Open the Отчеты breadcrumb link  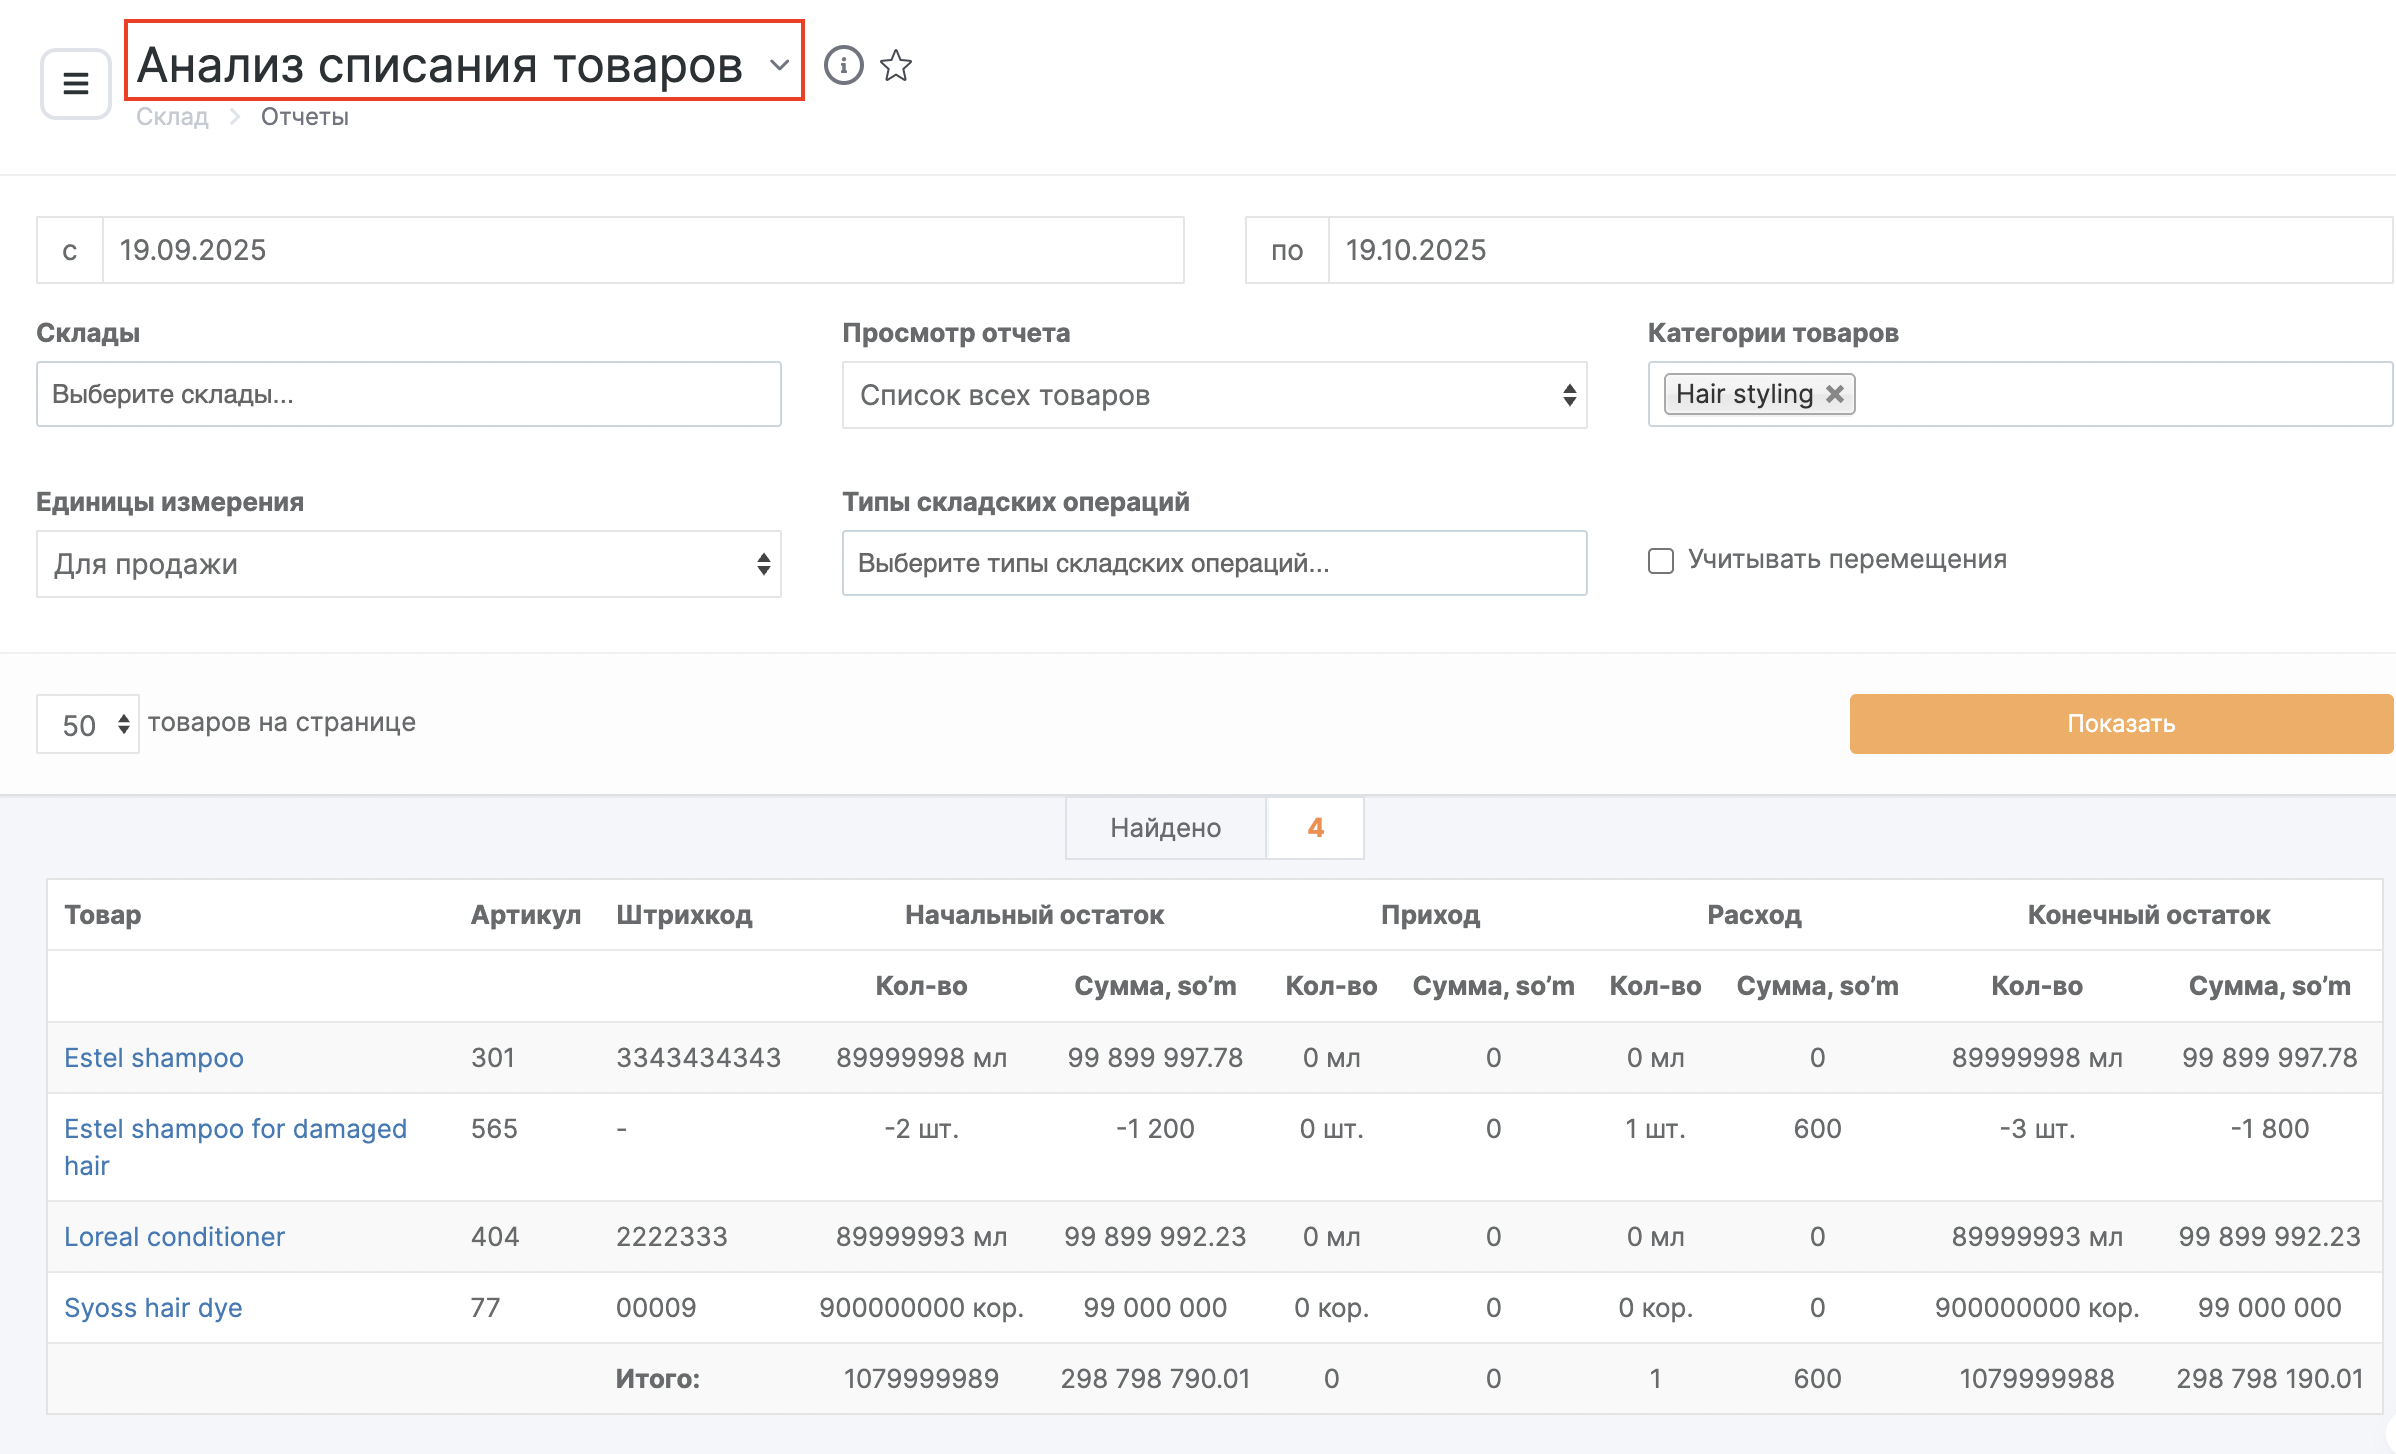[x=304, y=117]
